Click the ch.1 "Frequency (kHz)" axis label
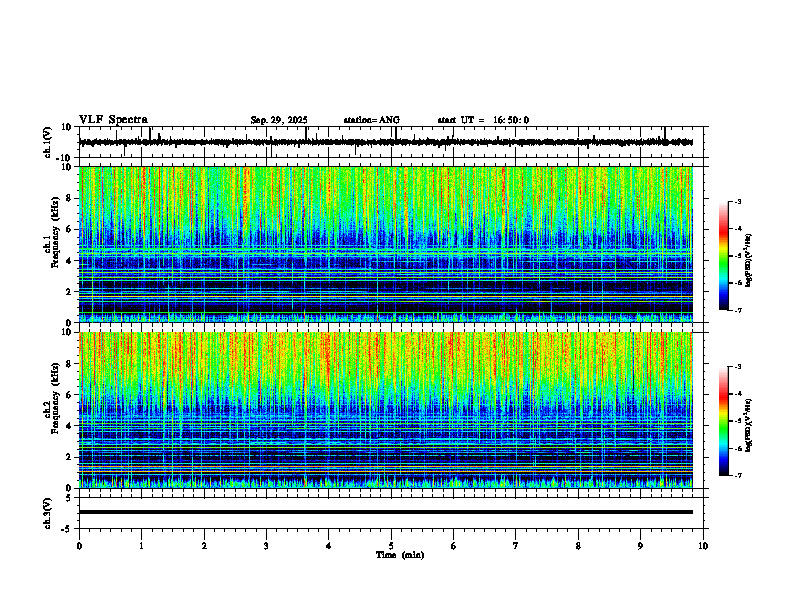Viewport: 792px width, 612px height. coord(55,233)
